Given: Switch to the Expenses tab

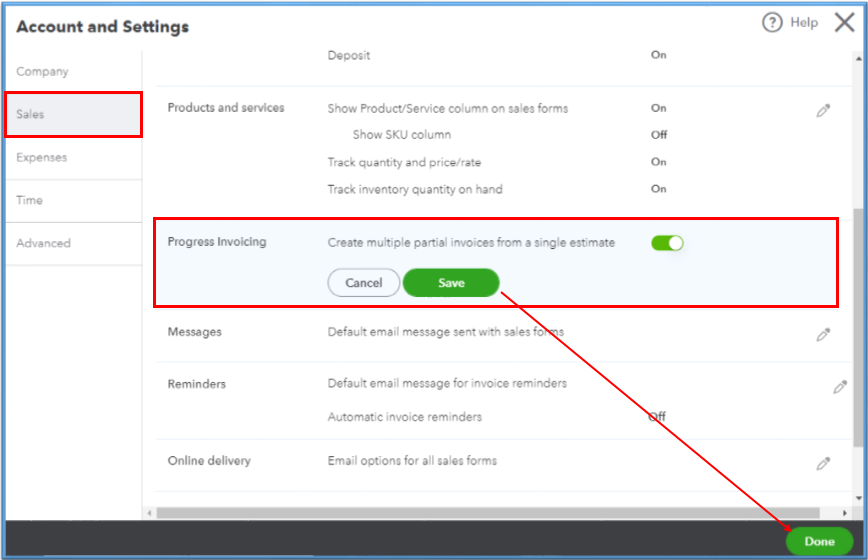Looking at the screenshot, I should [42, 158].
